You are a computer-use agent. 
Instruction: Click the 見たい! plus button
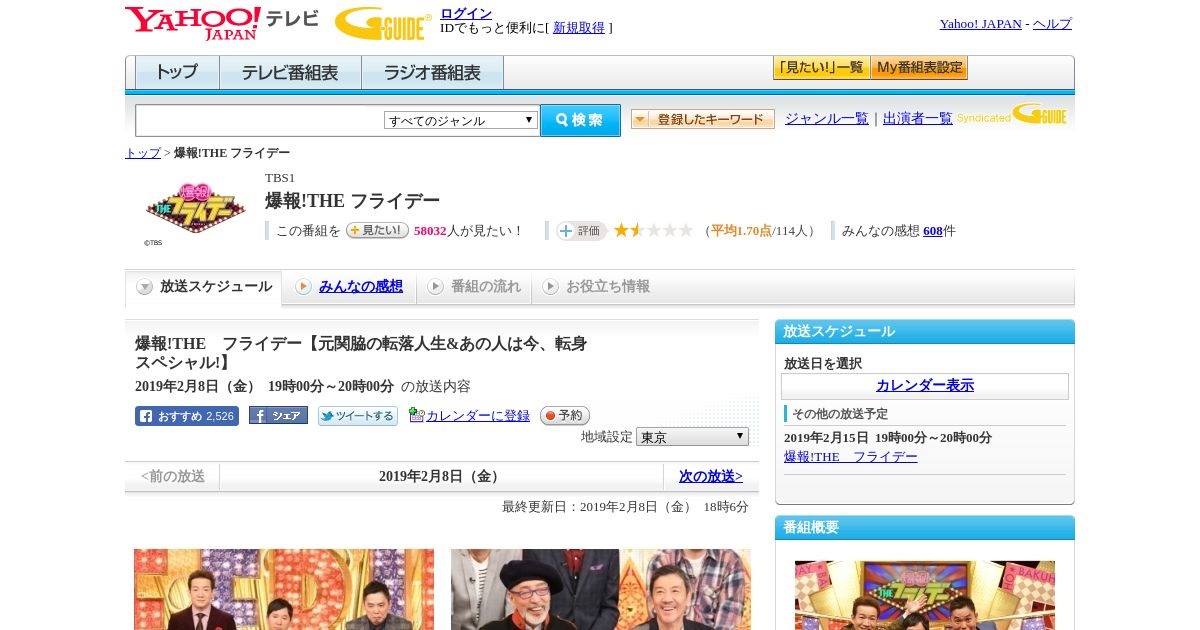click(x=377, y=230)
